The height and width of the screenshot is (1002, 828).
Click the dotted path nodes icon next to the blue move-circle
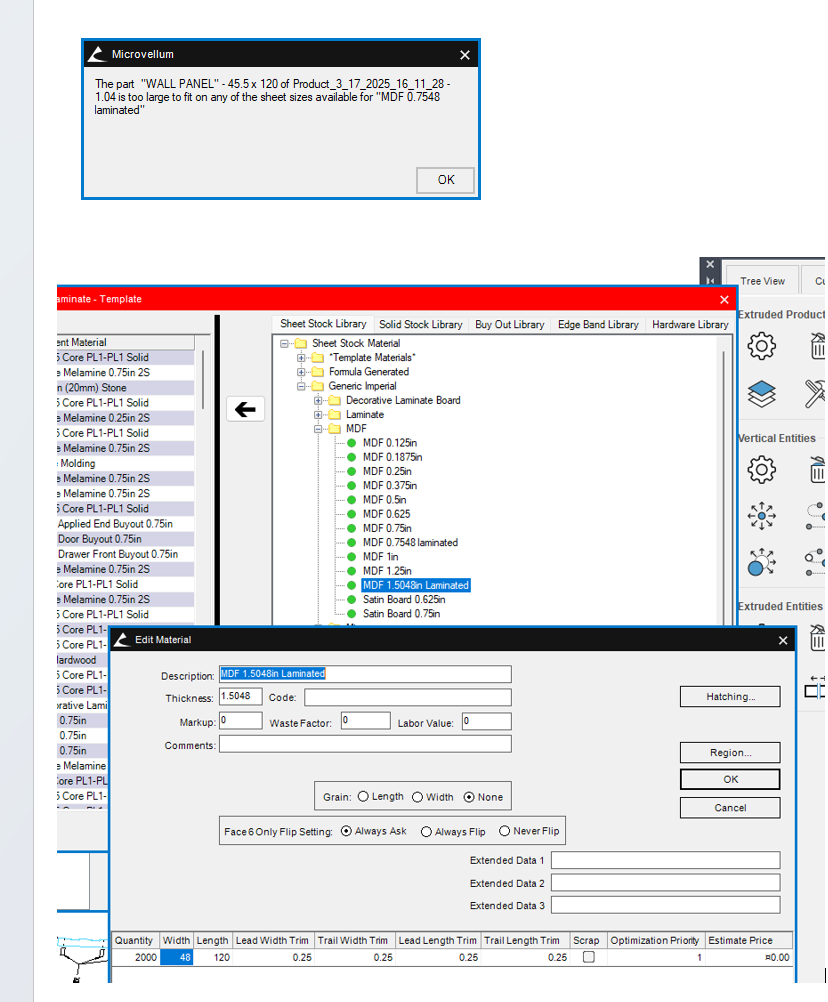(x=815, y=562)
